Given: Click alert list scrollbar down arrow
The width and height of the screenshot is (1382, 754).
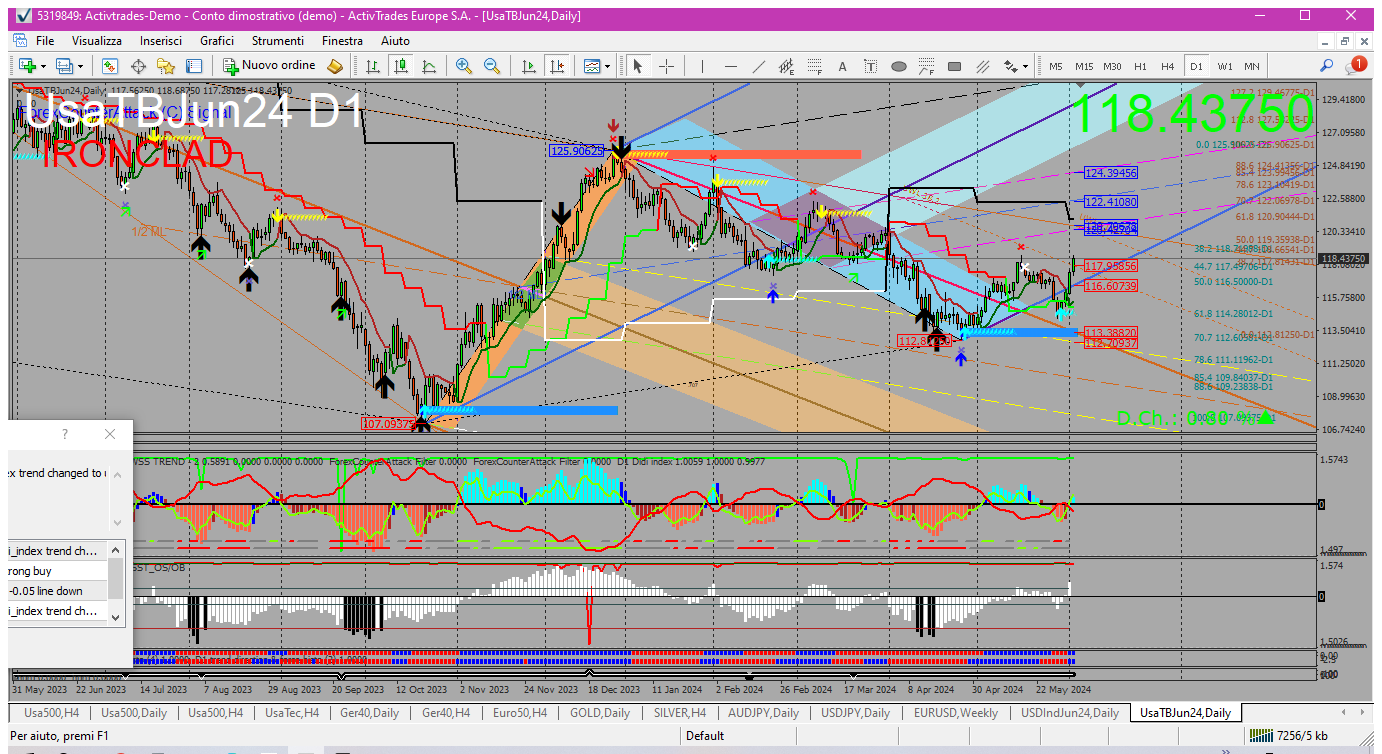Looking at the screenshot, I should click(x=117, y=618).
